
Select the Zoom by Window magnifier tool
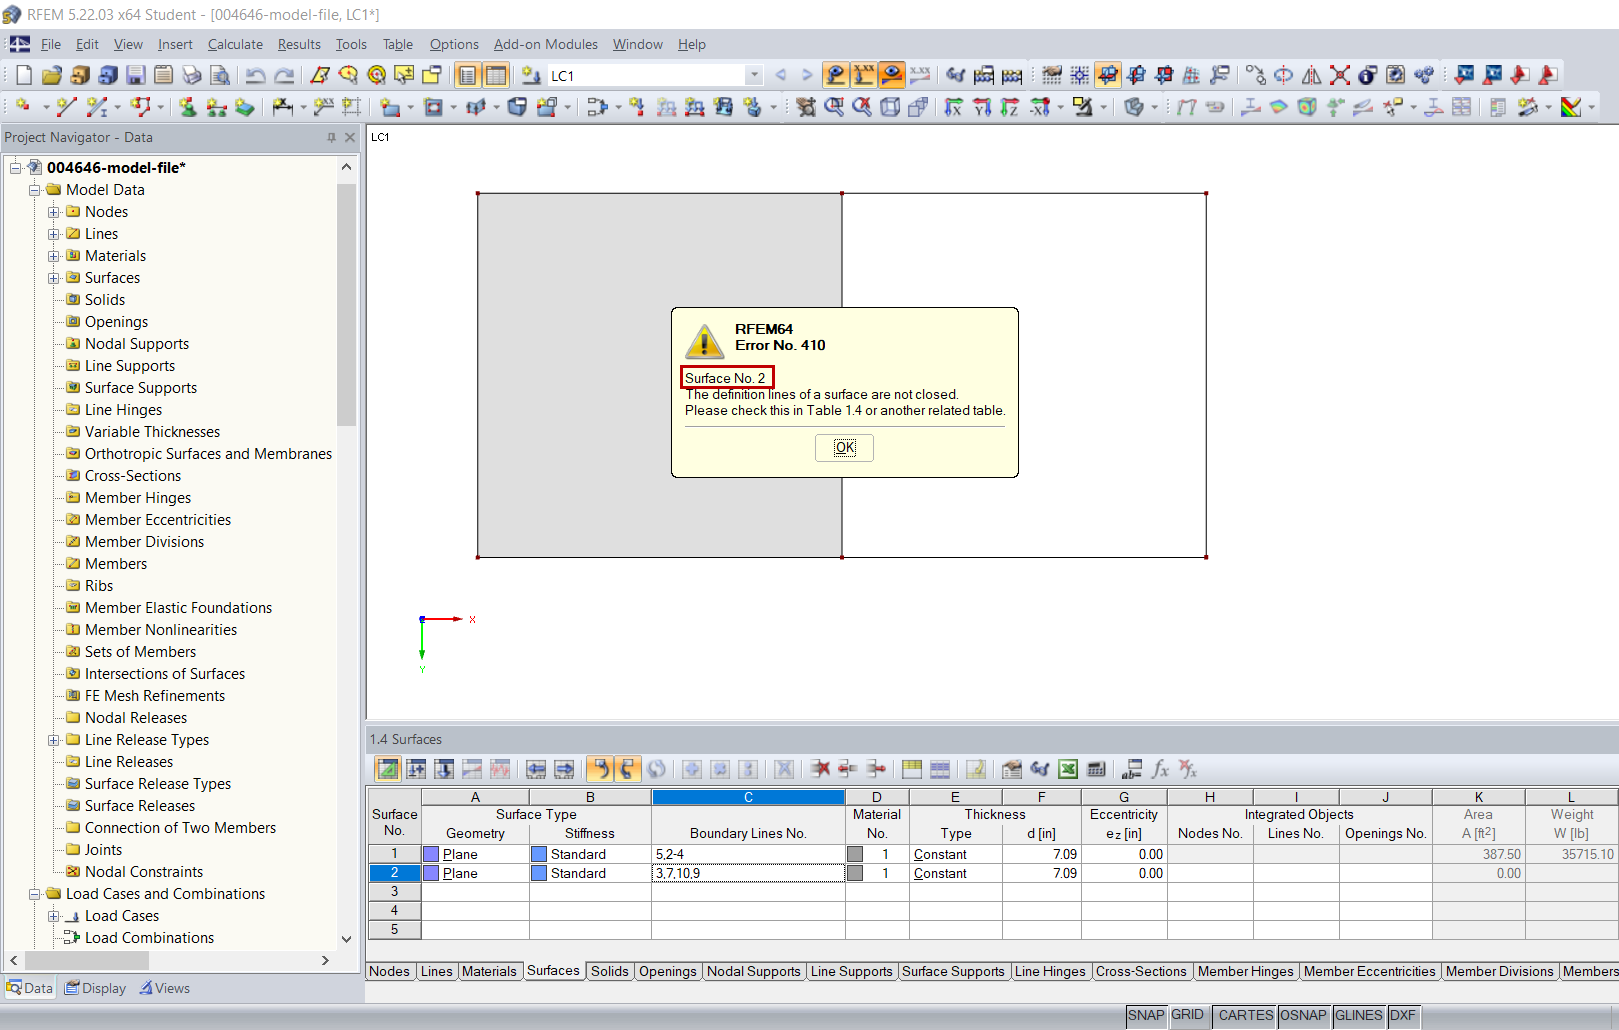tap(836, 106)
